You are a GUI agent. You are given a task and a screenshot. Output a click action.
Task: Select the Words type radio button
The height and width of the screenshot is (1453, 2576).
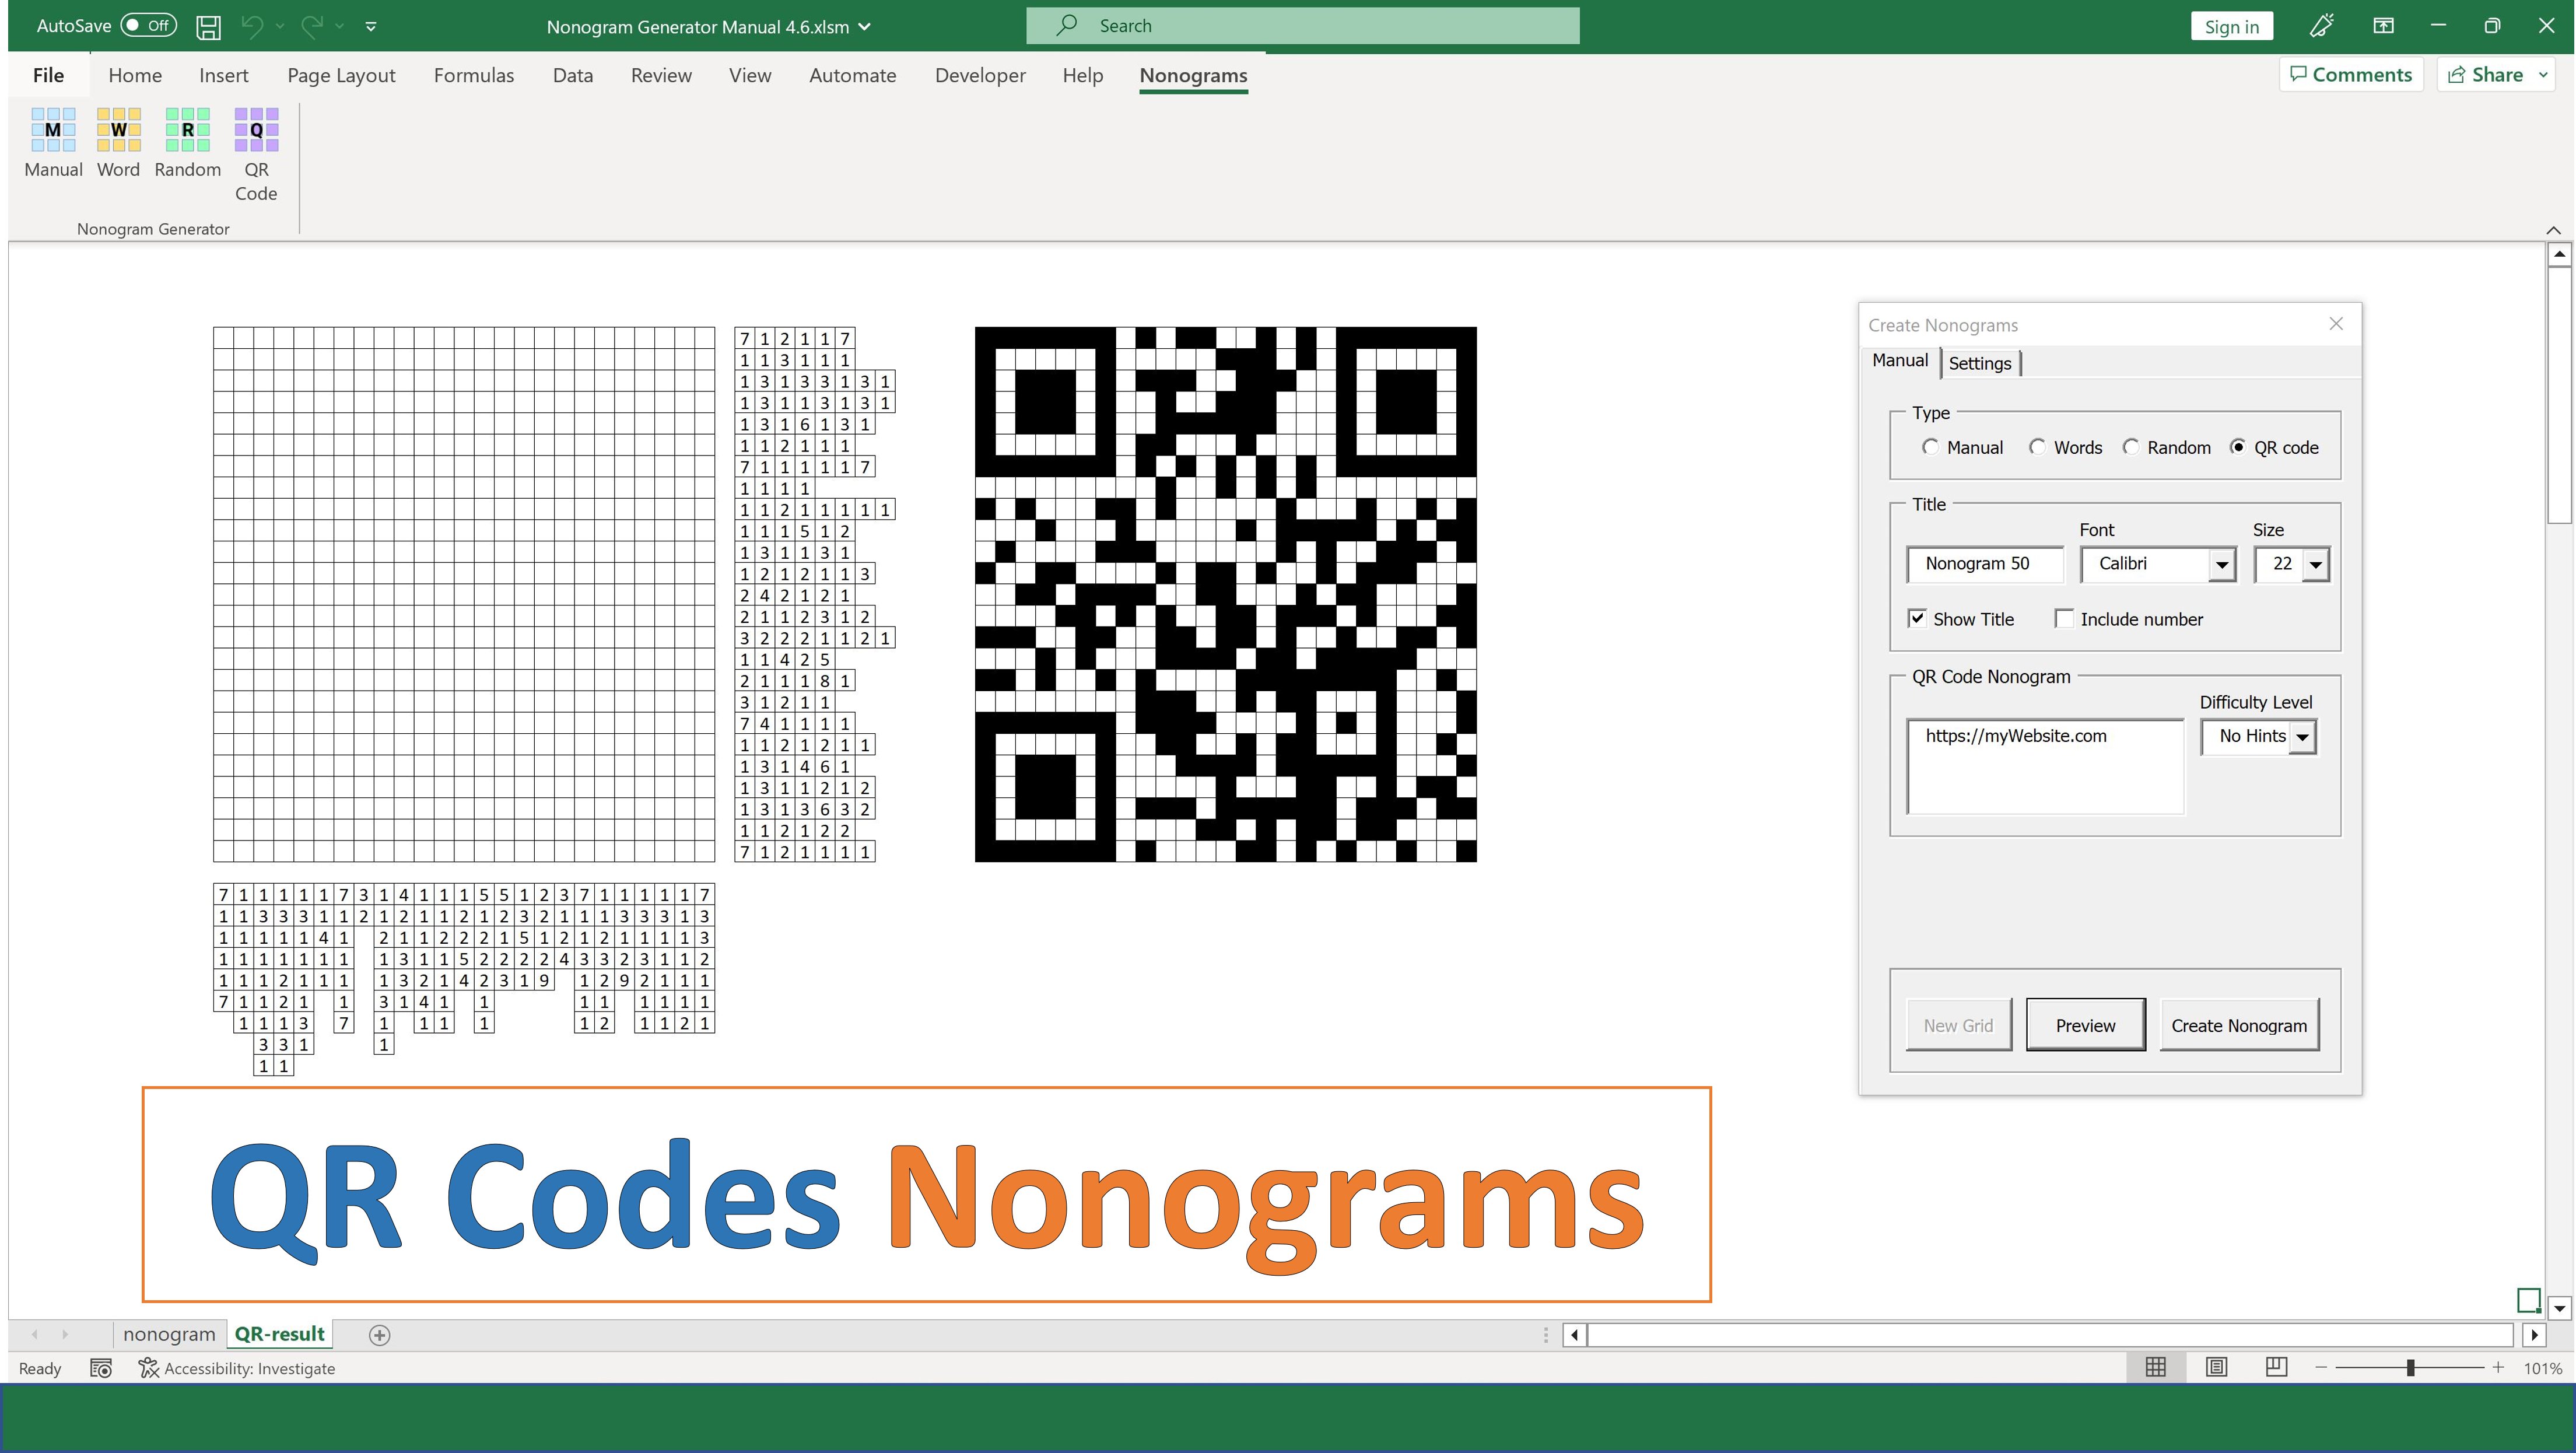click(2037, 447)
